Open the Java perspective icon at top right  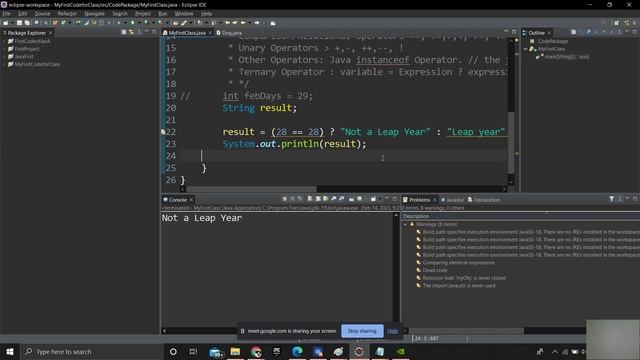pyautogui.click(x=627, y=23)
